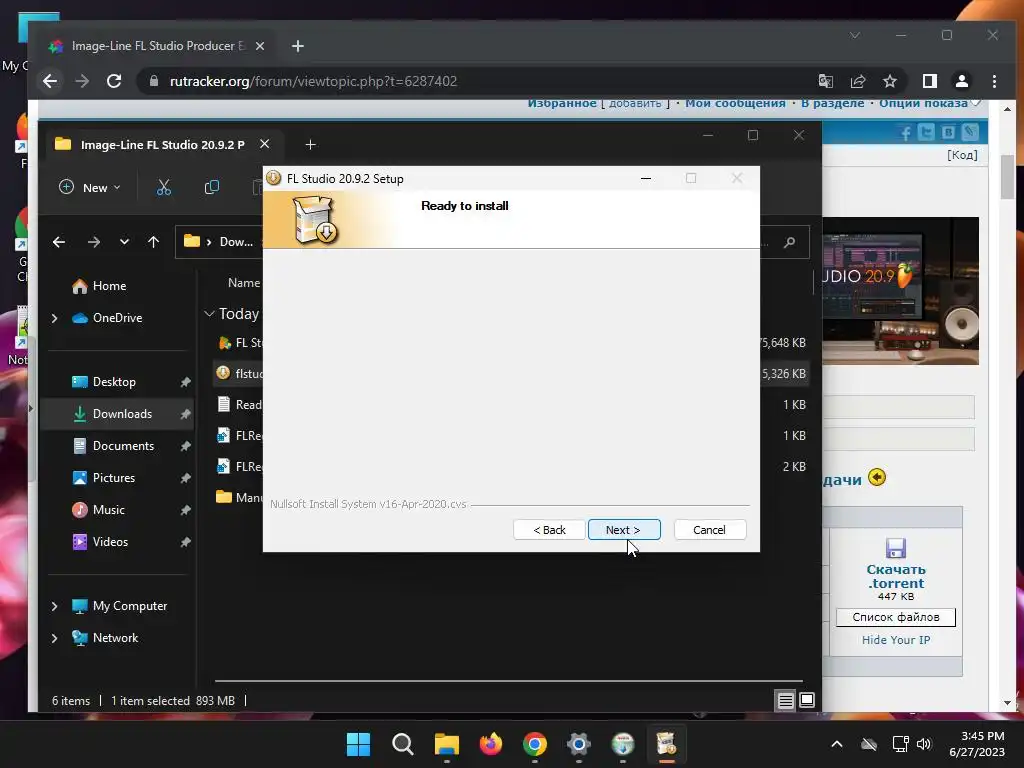Click the Мои сообщения link
The height and width of the screenshot is (768, 1024).
[x=735, y=104]
